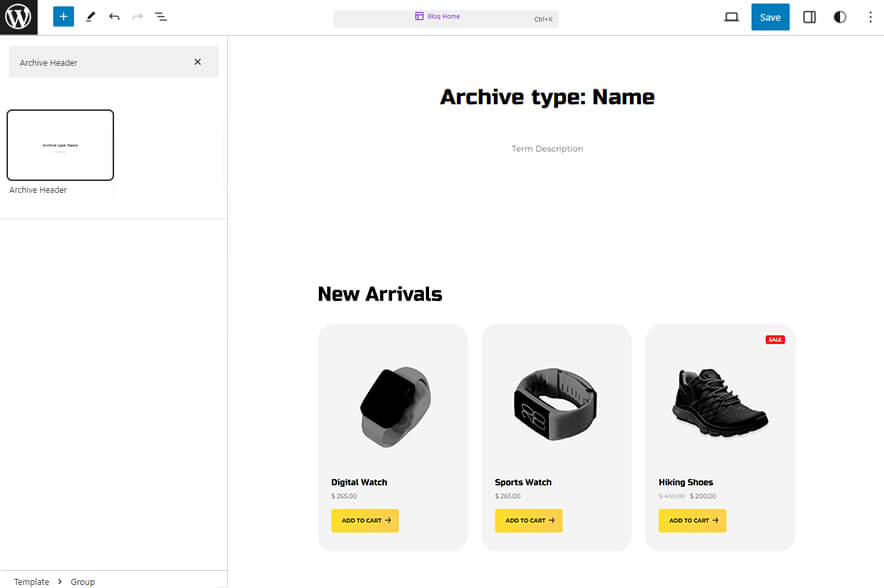The width and height of the screenshot is (884, 588).
Task: Click the Redo arrow
Action: (x=137, y=16)
